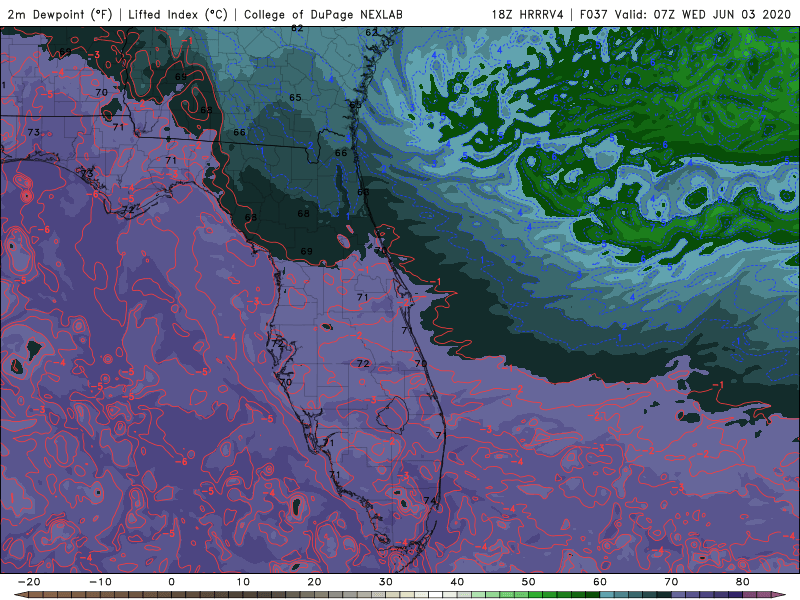Click the "30" color scale label

pos(386,582)
